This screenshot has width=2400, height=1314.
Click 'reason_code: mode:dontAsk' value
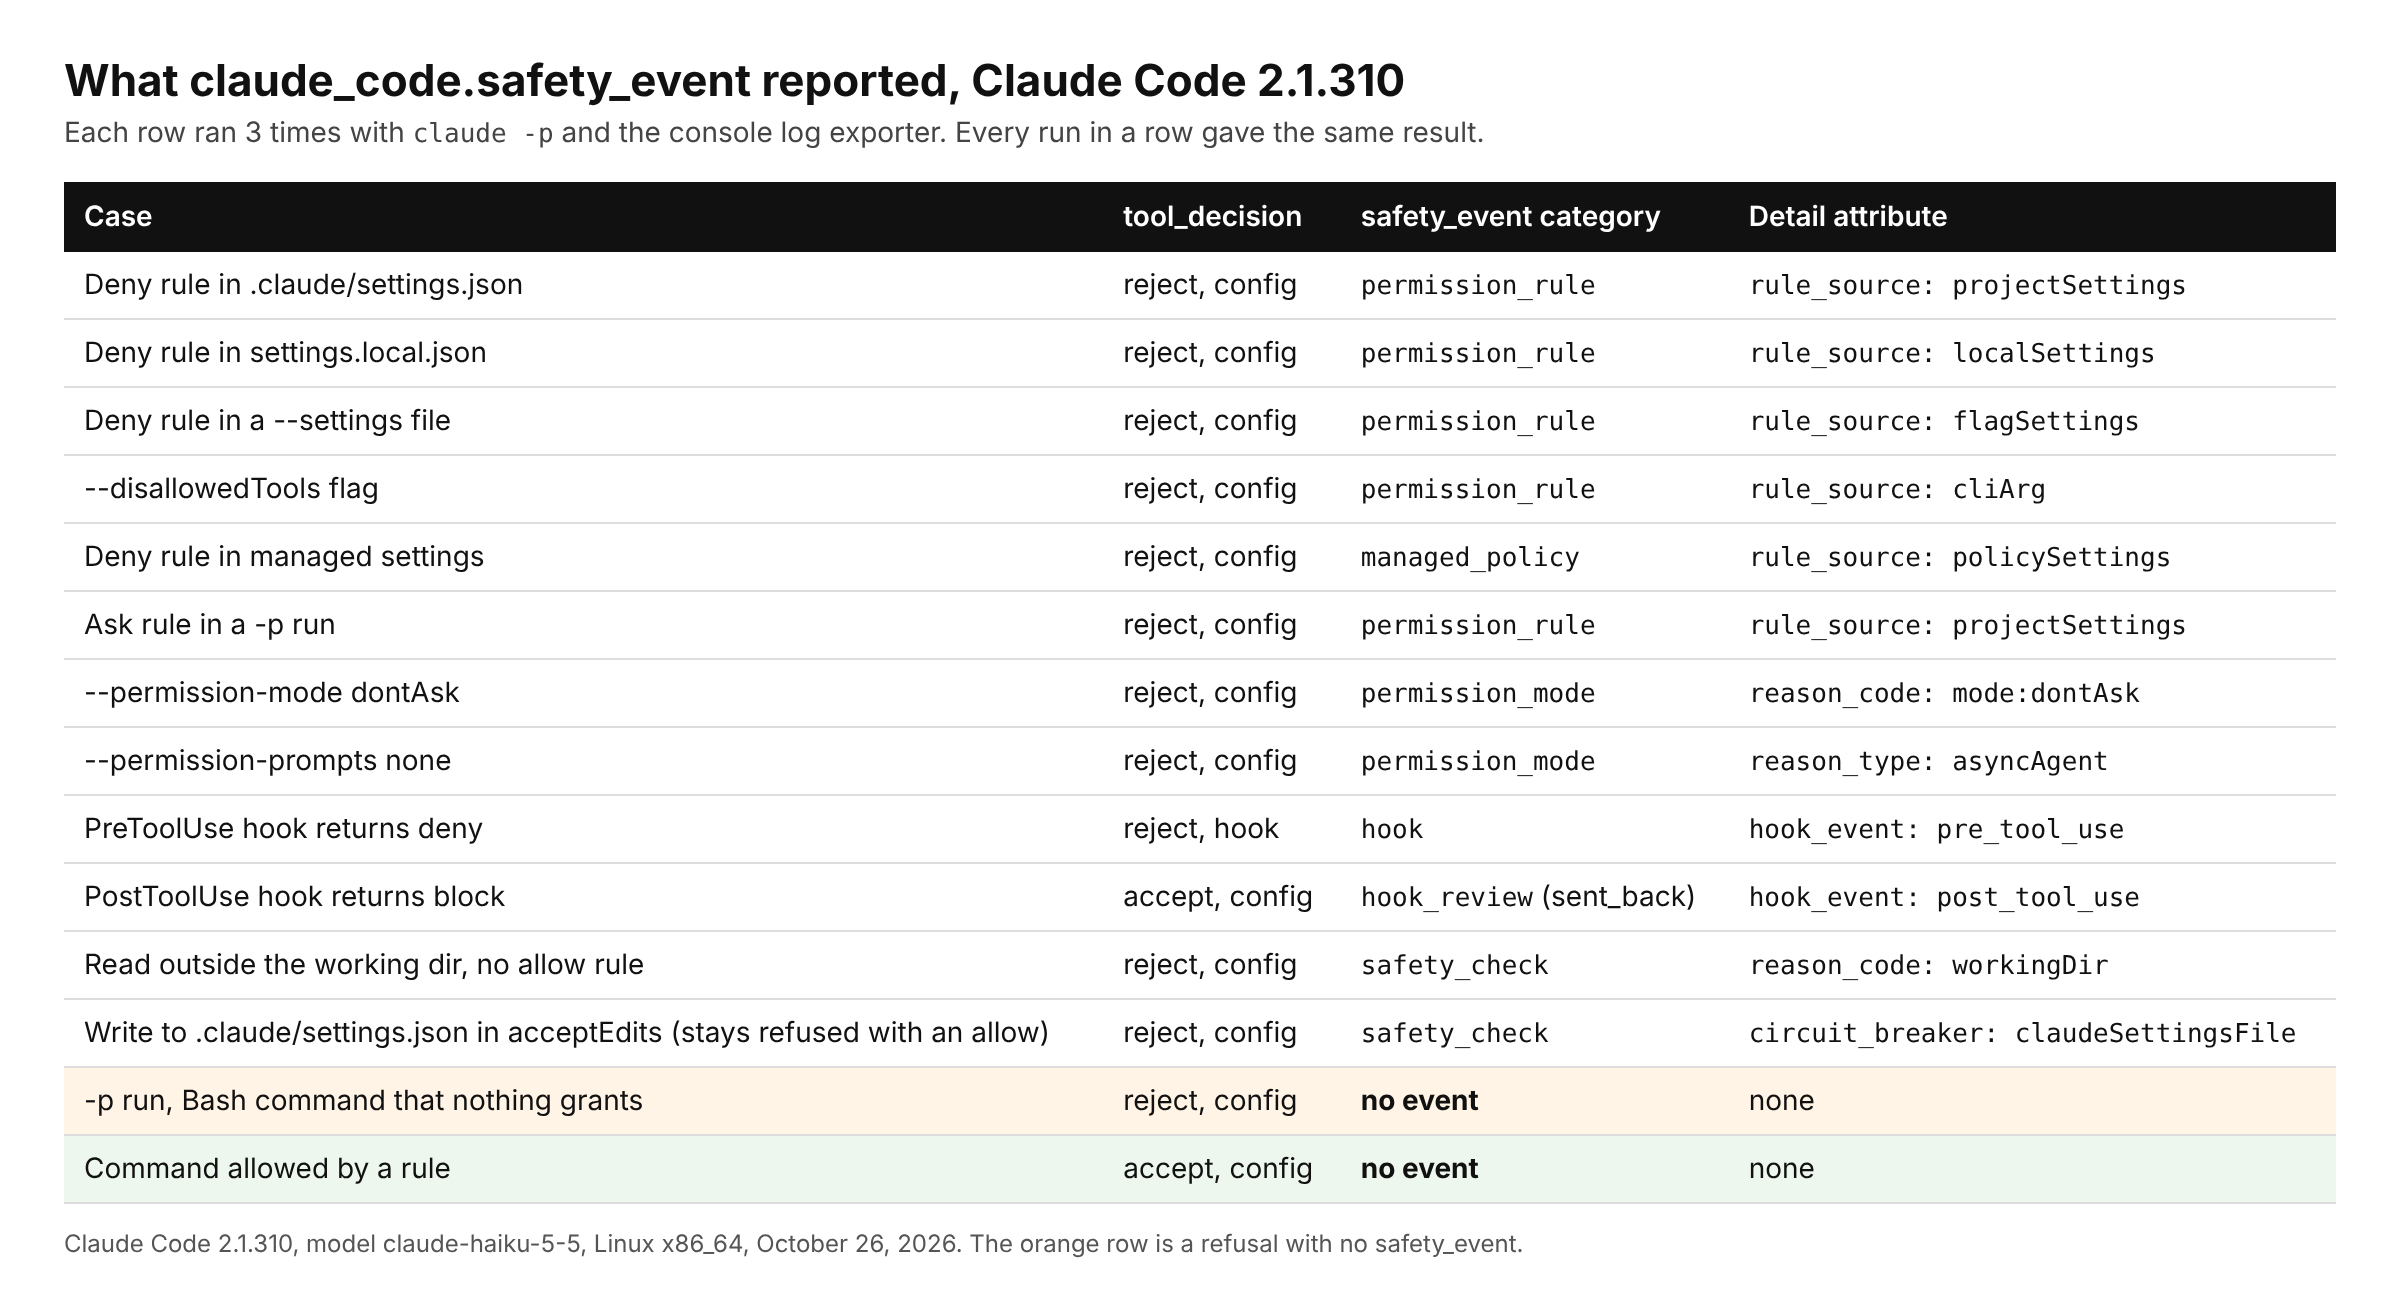[1944, 694]
